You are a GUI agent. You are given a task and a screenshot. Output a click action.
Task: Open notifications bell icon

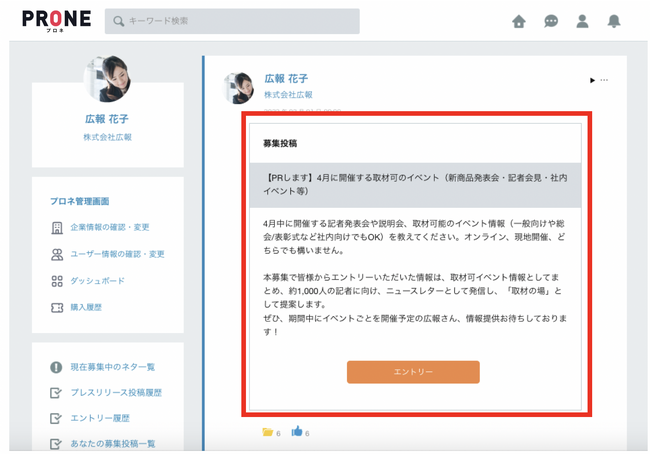[614, 21]
